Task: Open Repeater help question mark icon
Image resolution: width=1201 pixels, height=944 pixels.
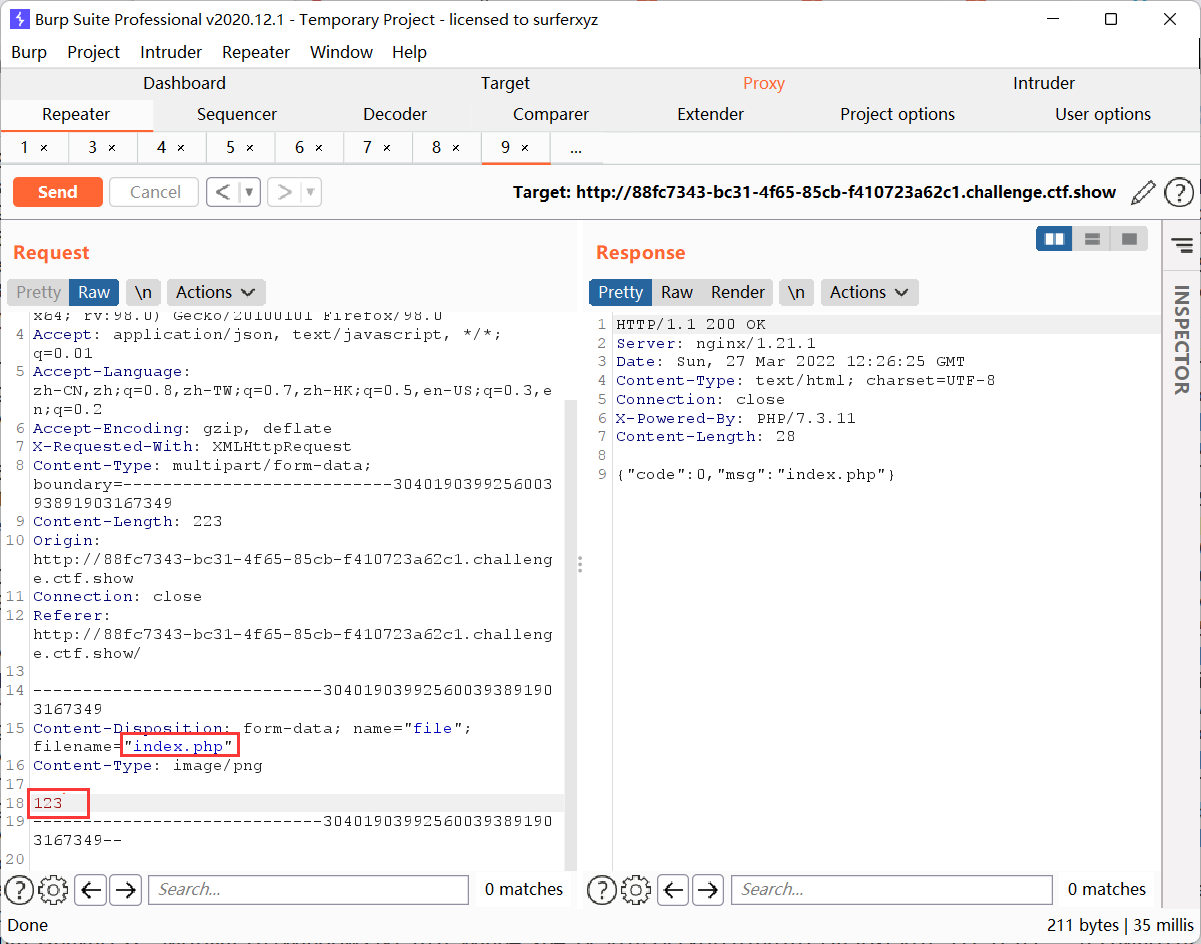Action: pyautogui.click(x=1179, y=192)
